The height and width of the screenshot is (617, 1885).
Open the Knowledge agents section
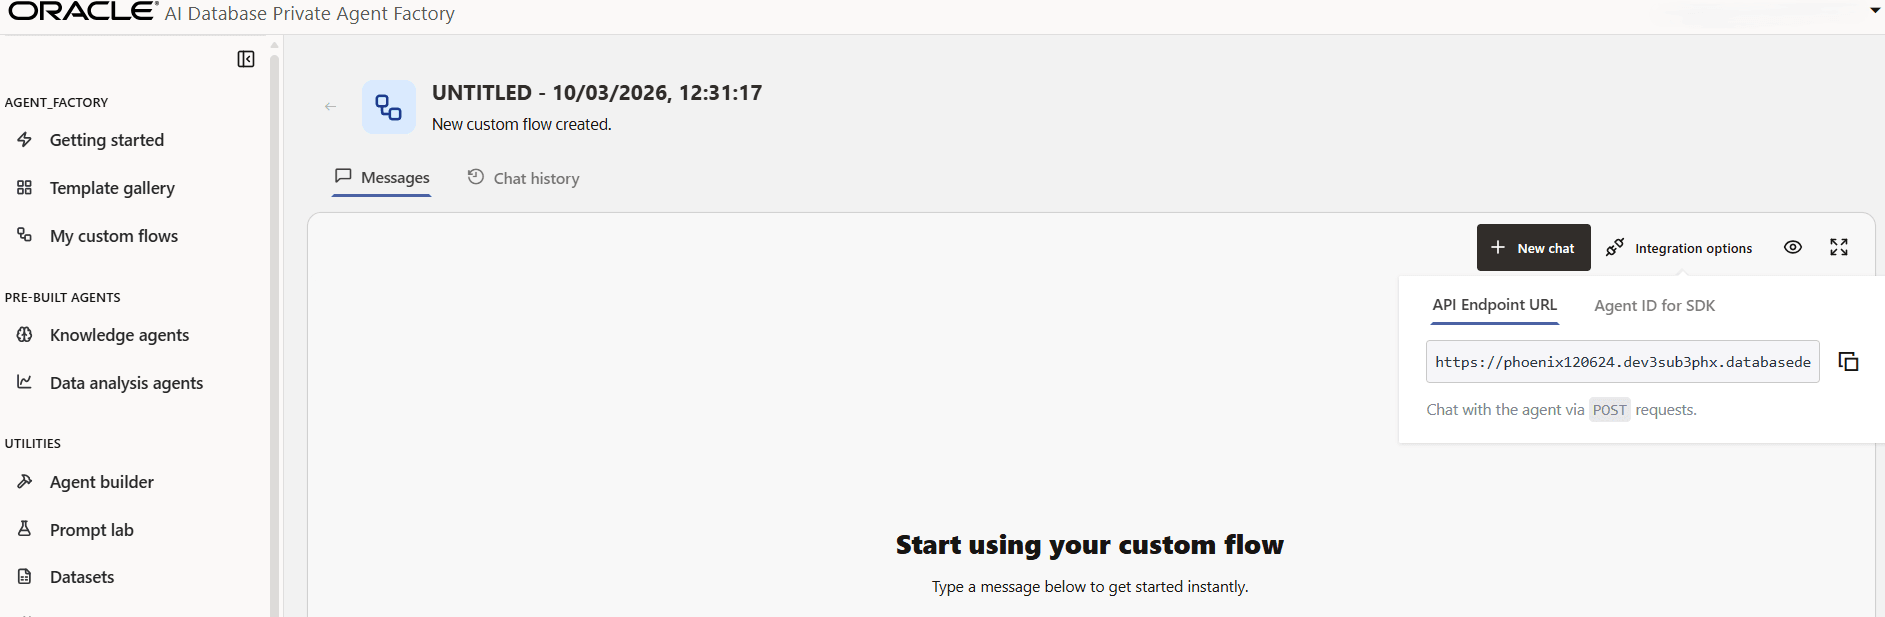click(x=119, y=334)
